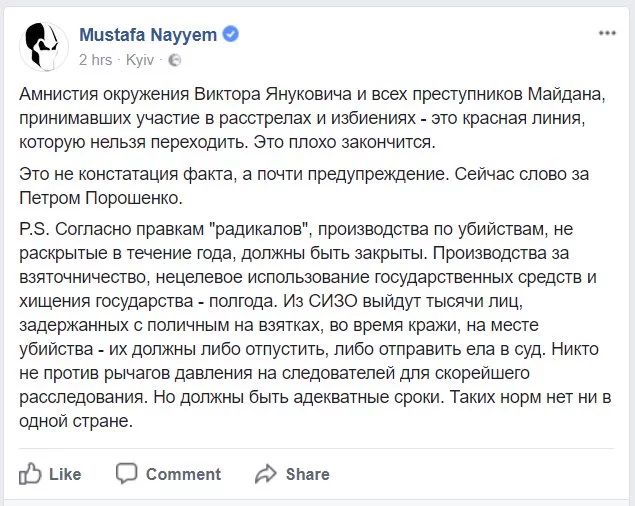The width and height of the screenshot is (635, 506).
Task: Click the Share arrow icon
Action: coord(265,473)
